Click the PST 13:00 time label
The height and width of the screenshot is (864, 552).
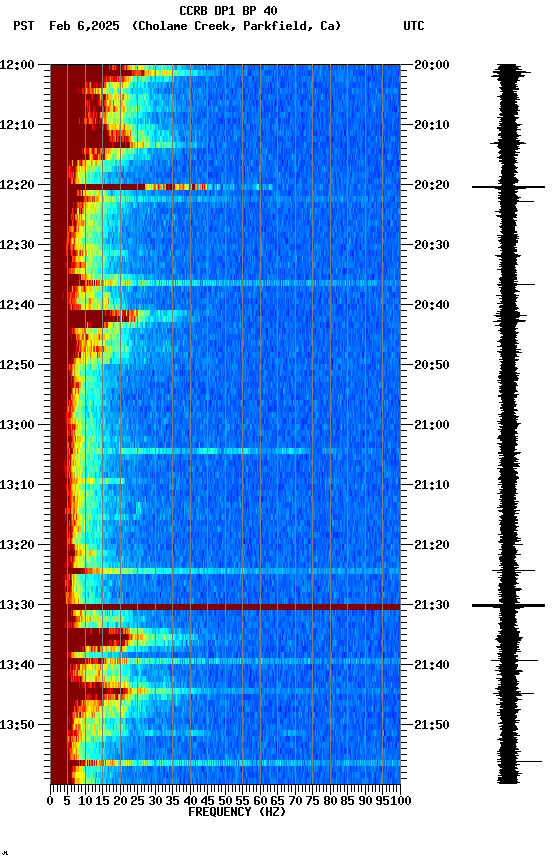click(x=17, y=425)
